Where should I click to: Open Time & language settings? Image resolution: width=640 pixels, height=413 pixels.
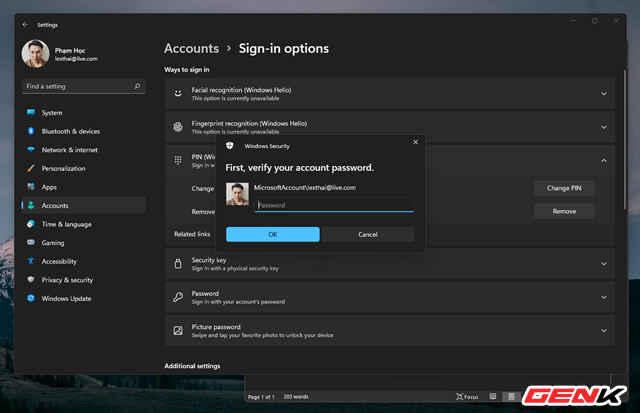click(x=84, y=224)
